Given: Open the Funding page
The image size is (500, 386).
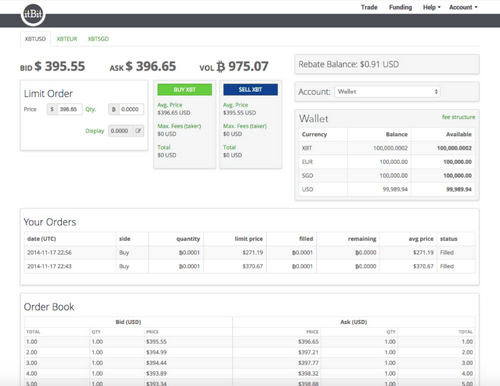Looking at the screenshot, I should click(x=400, y=7).
